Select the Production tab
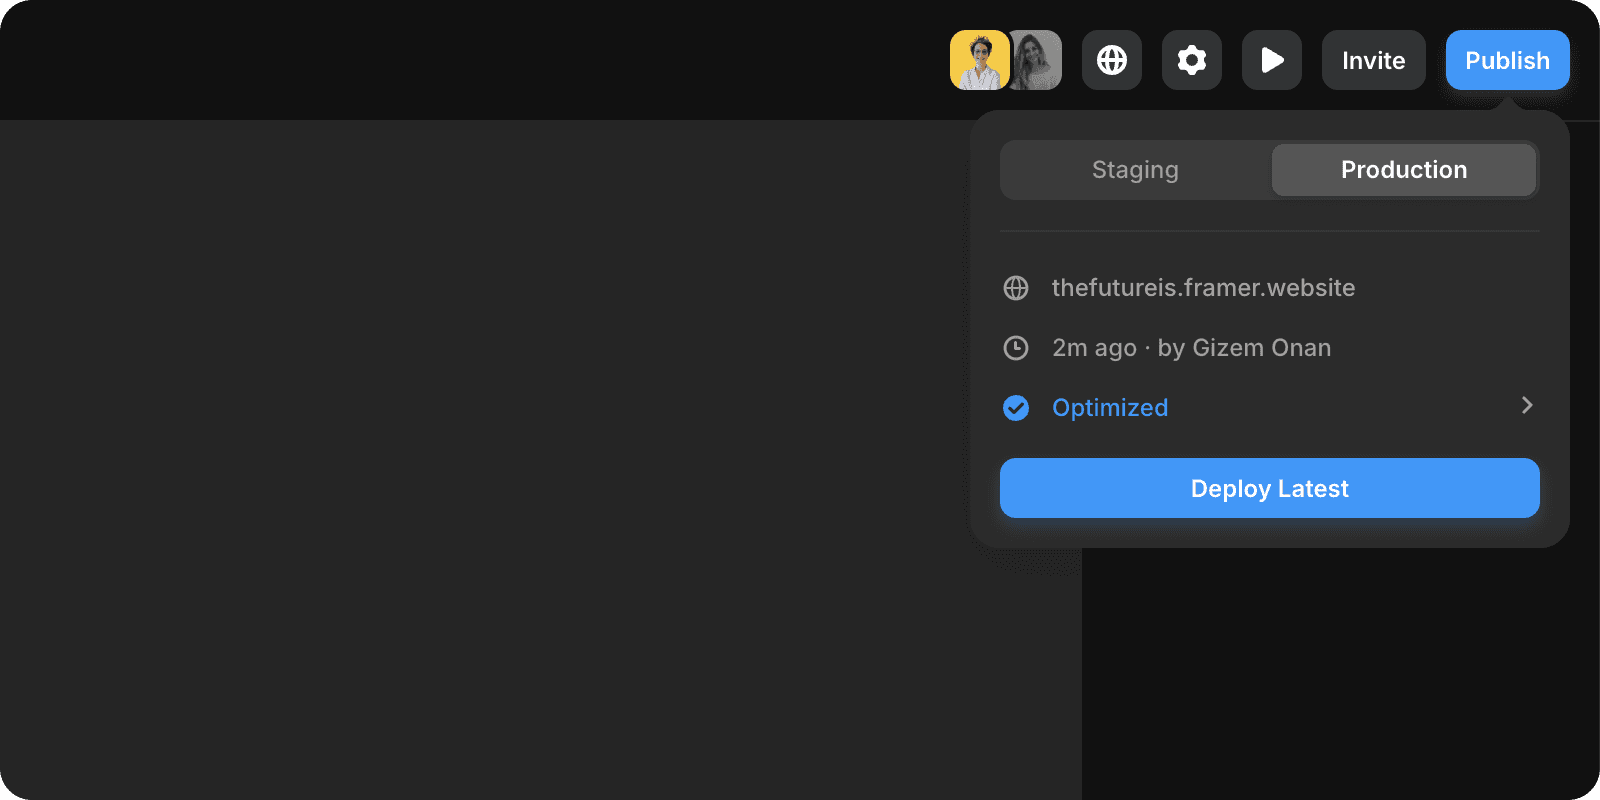The height and width of the screenshot is (800, 1600). pyautogui.click(x=1403, y=170)
